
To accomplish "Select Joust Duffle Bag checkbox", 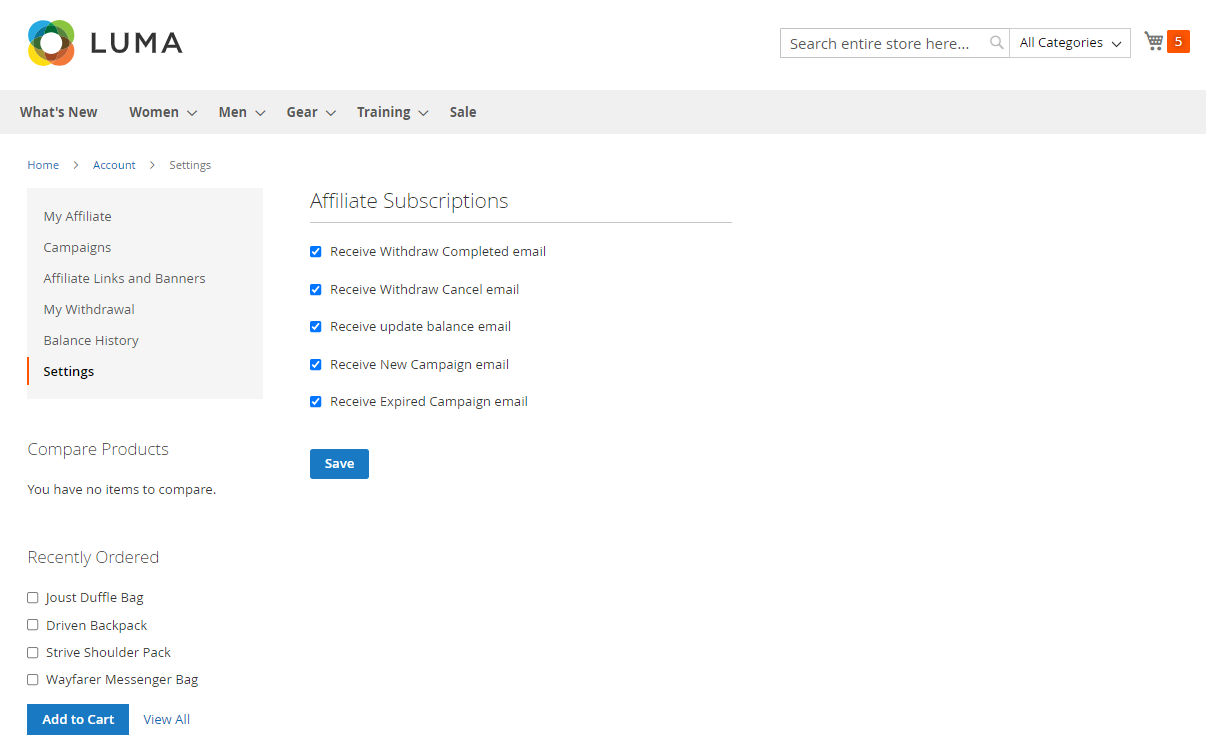I will 33,598.
